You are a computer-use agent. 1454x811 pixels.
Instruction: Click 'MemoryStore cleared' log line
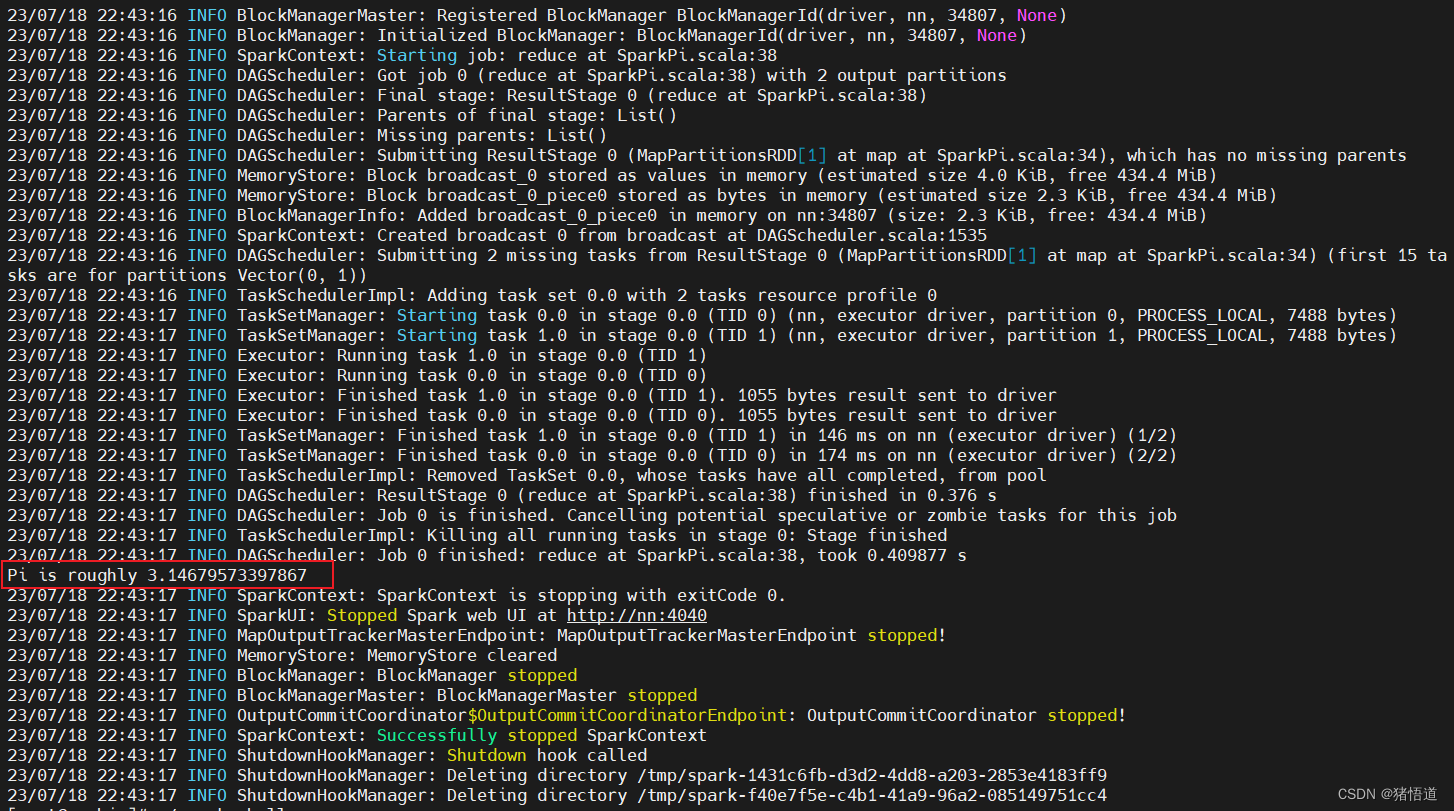pos(282,655)
